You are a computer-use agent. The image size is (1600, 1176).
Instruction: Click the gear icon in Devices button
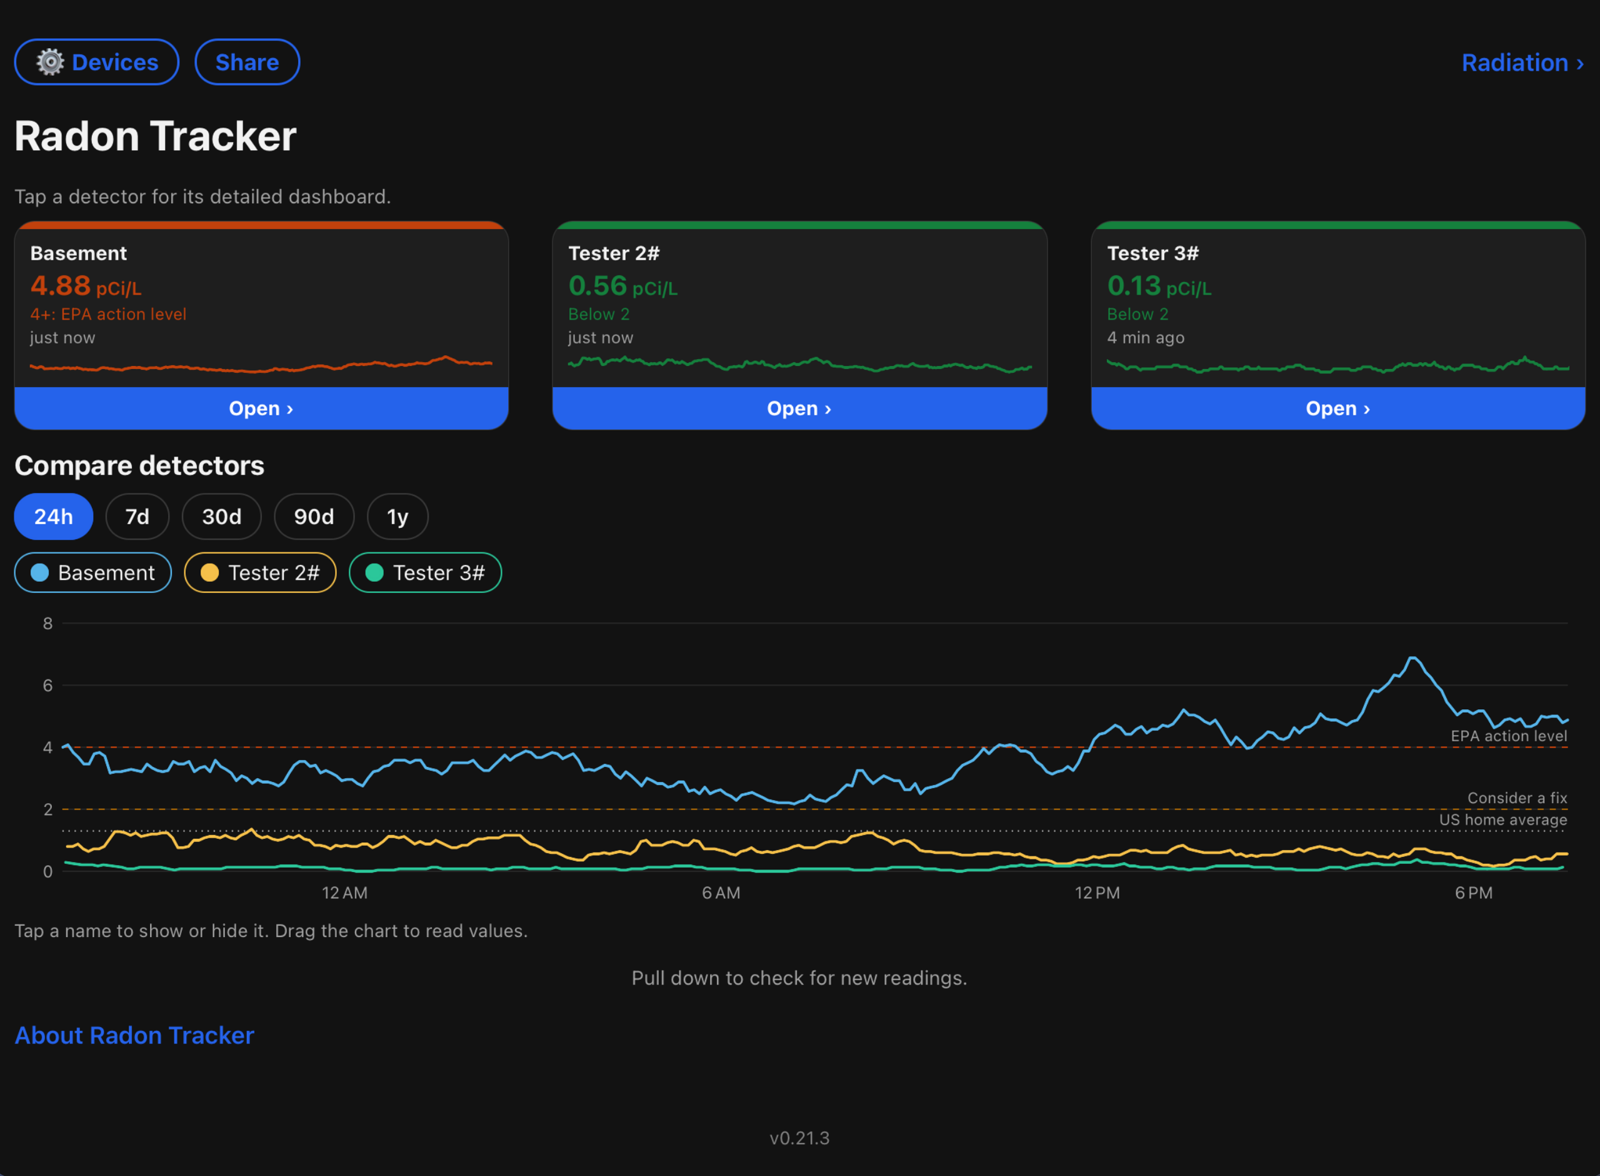(x=50, y=62)
